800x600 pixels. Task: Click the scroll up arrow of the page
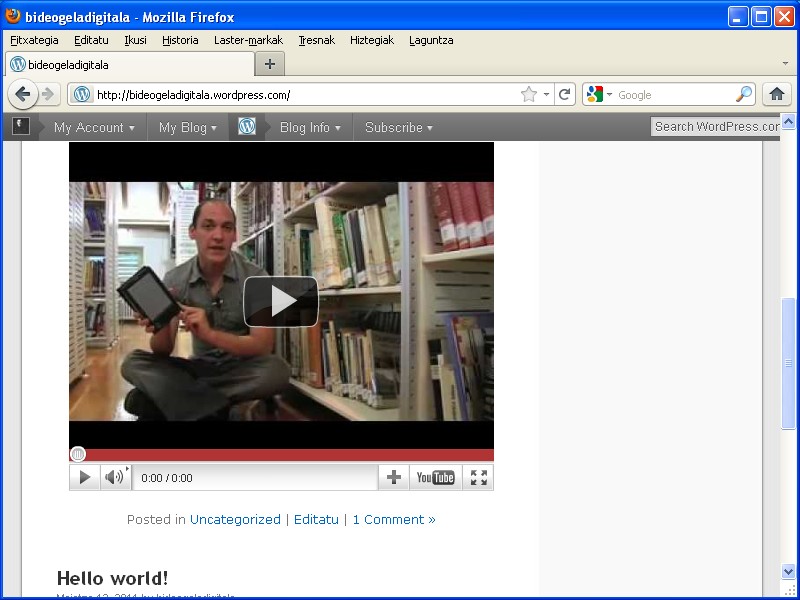(788, 121)
